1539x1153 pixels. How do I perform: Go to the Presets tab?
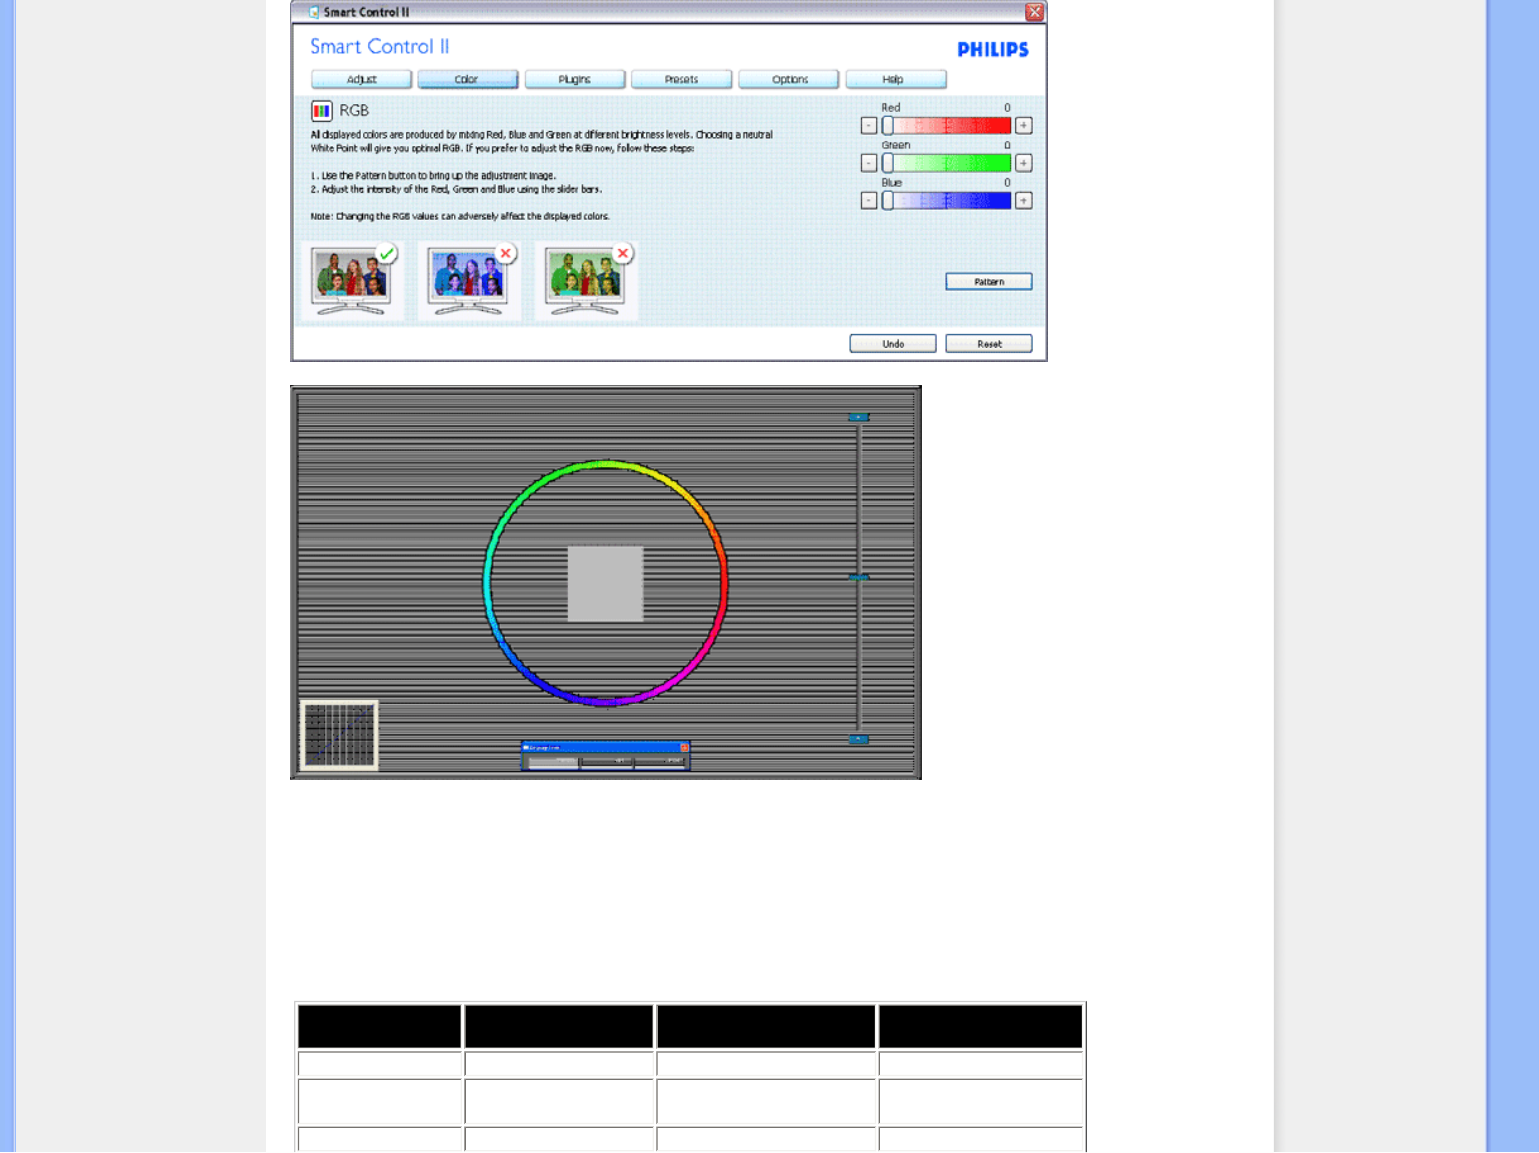[681, 80]
